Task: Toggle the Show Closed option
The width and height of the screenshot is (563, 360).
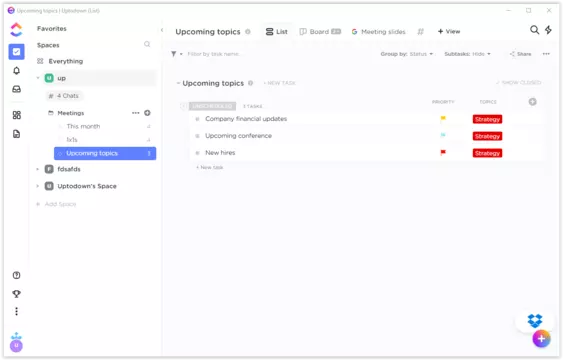Action: (x=518, y=83)
